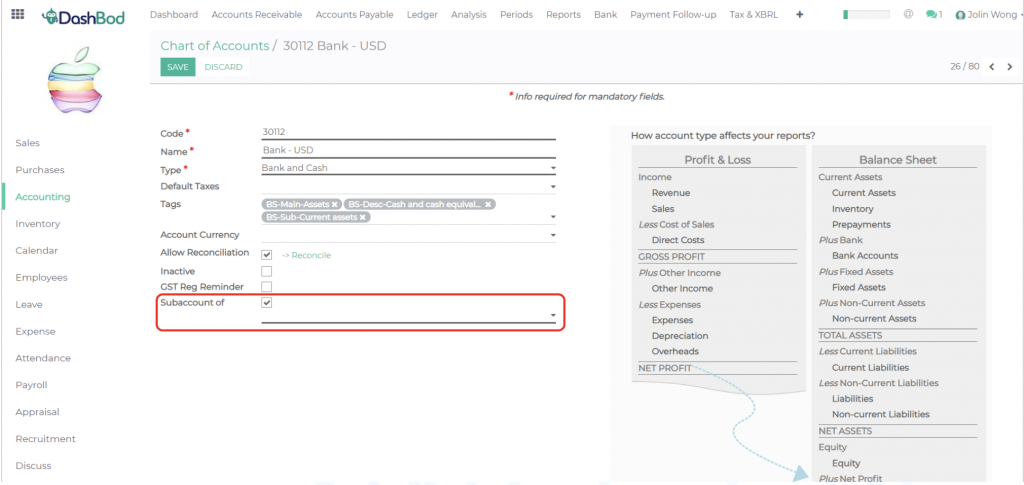The height and width of the screenshot is (485, 1024).
Task: Enable the GST Reg Reminder checkbox
Action: click(267, 287)
